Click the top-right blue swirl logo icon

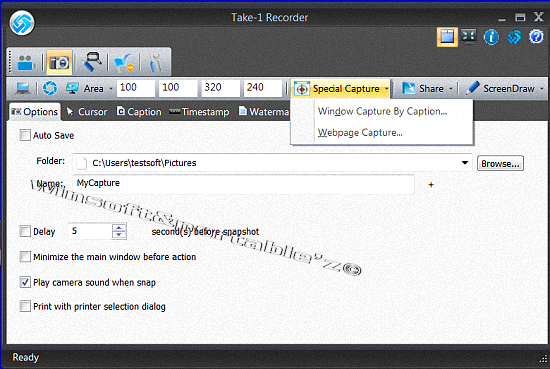click(x=514, y=37)
